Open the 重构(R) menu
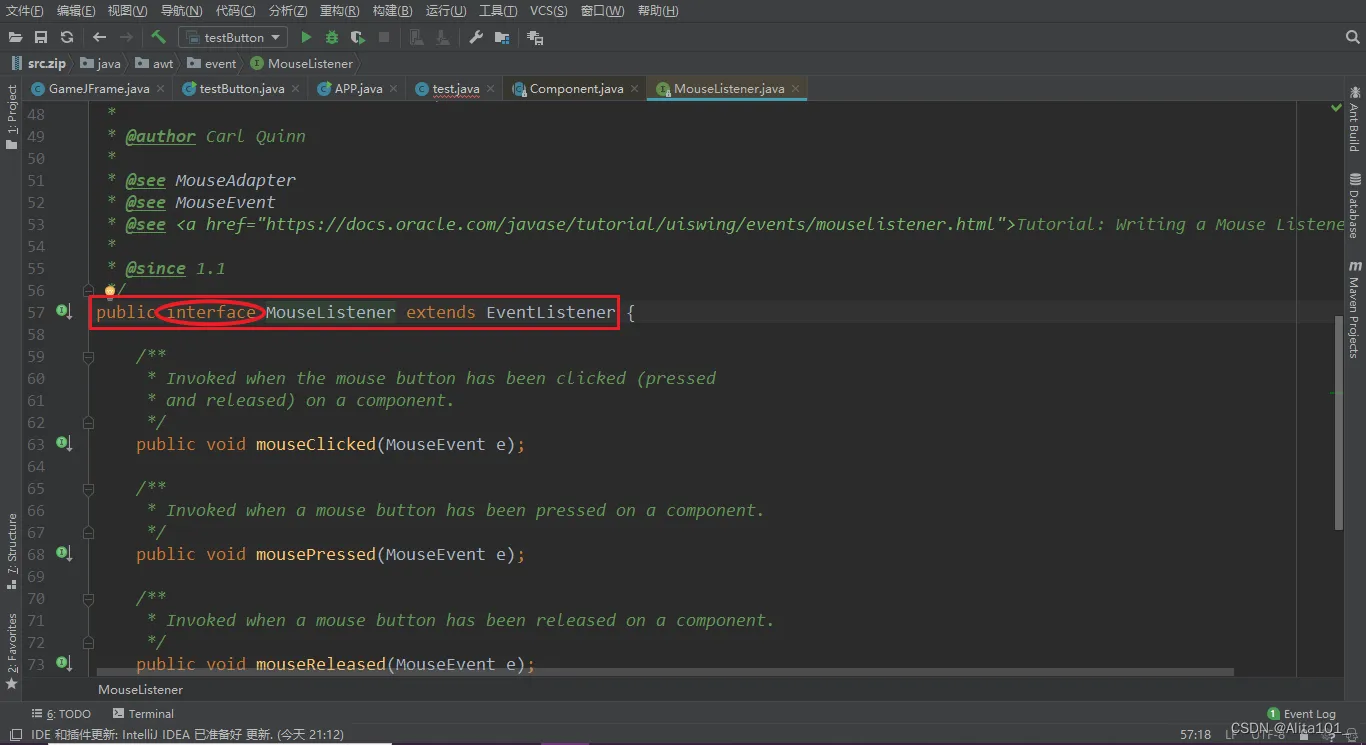This screenshot has height=745, width=1366. tap(340, 11)
